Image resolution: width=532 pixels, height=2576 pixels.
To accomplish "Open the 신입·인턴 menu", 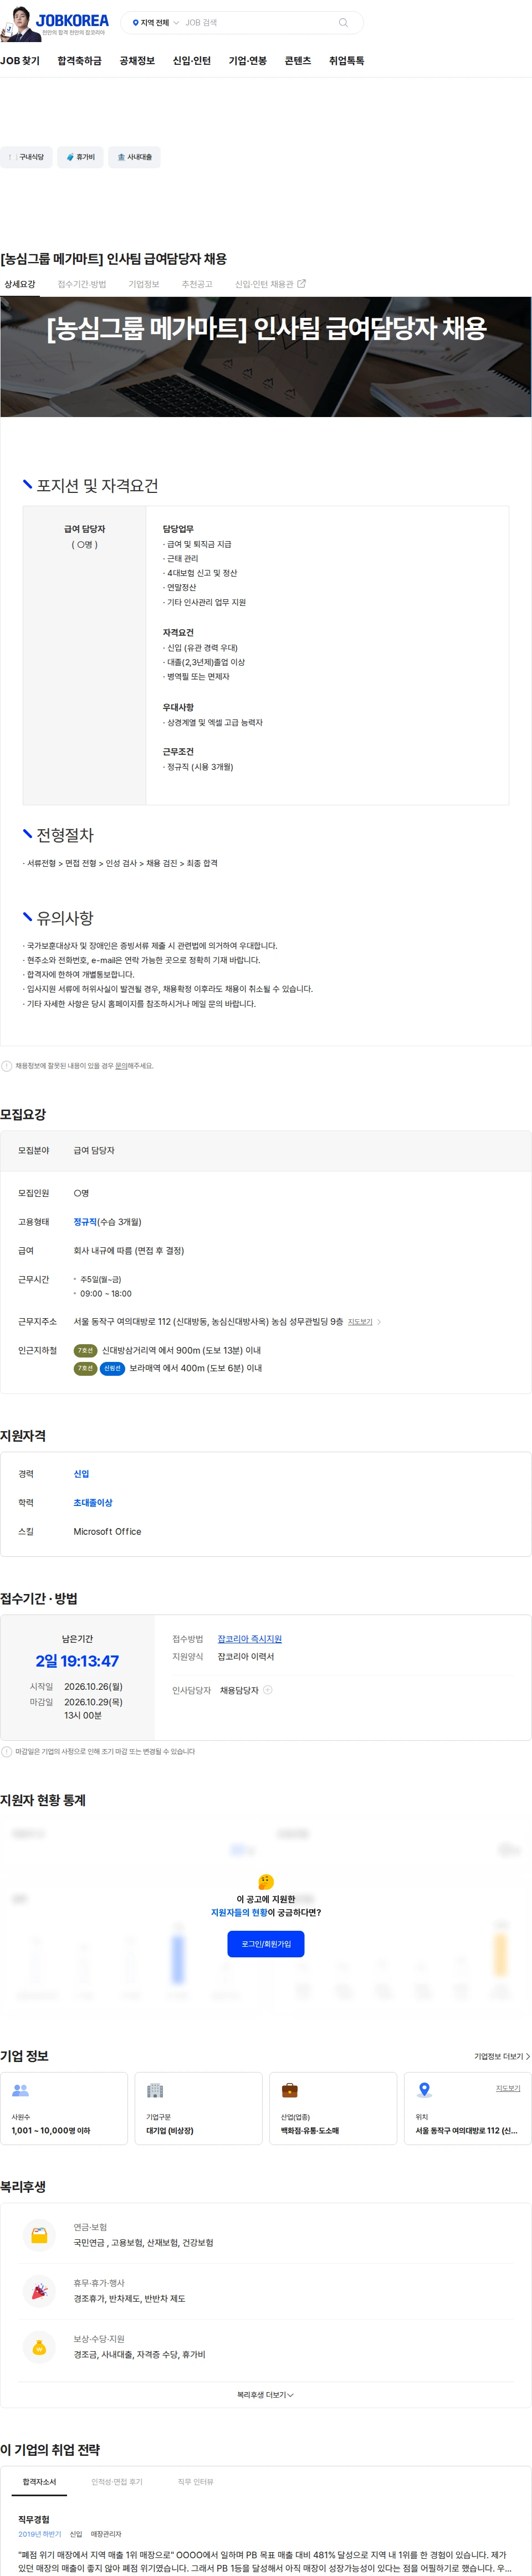I will [x=192, y=61].
